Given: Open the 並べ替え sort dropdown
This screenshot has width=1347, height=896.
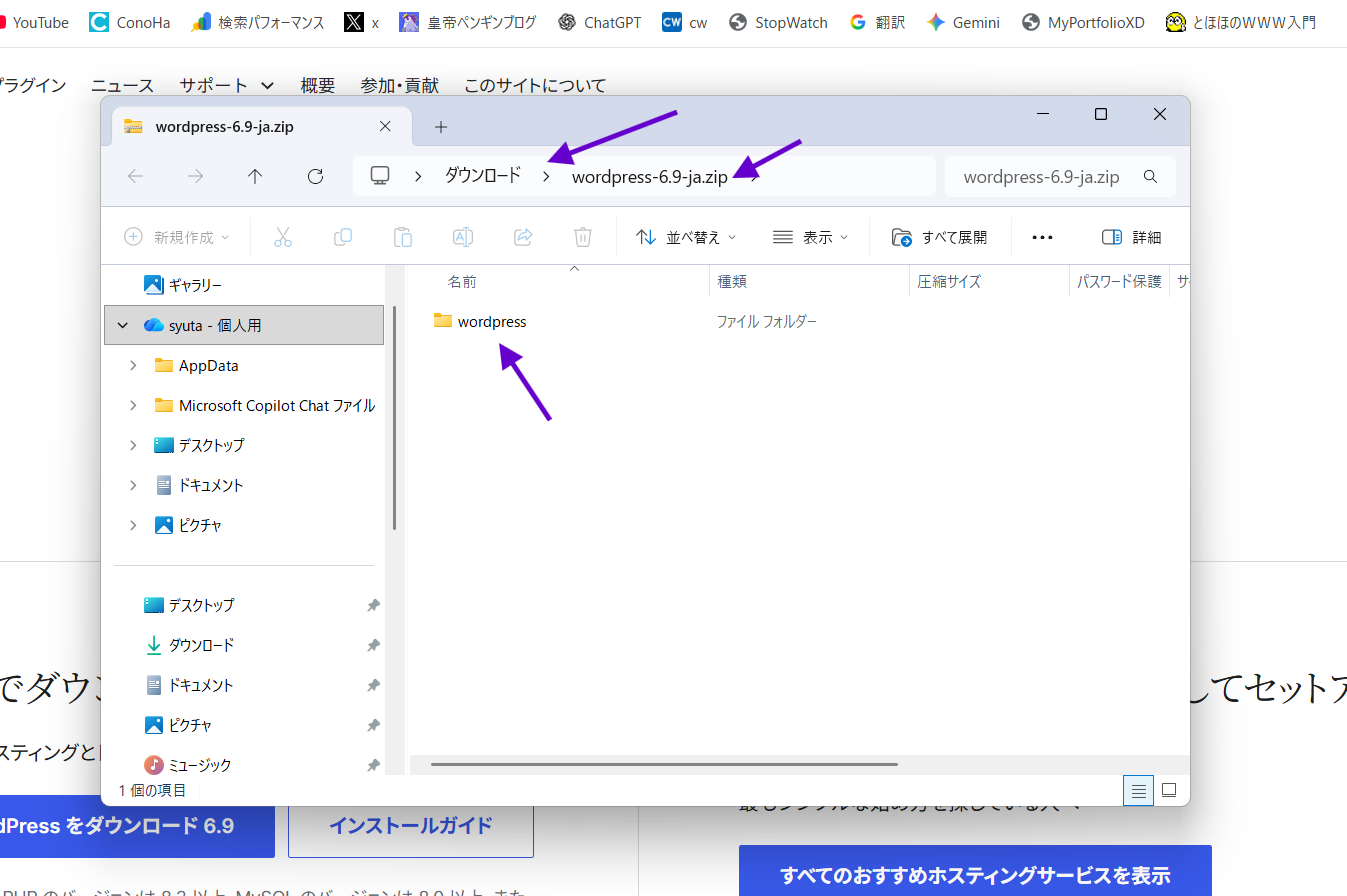Looking at the screenshot, I should tap(686, 237).
